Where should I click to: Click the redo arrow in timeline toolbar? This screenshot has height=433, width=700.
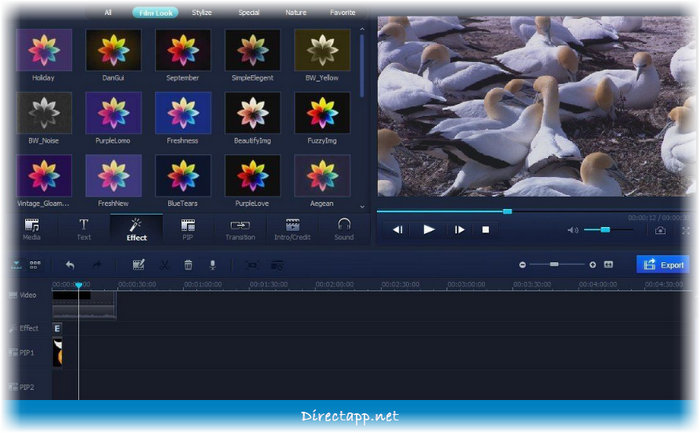click(x=97, y=265)
